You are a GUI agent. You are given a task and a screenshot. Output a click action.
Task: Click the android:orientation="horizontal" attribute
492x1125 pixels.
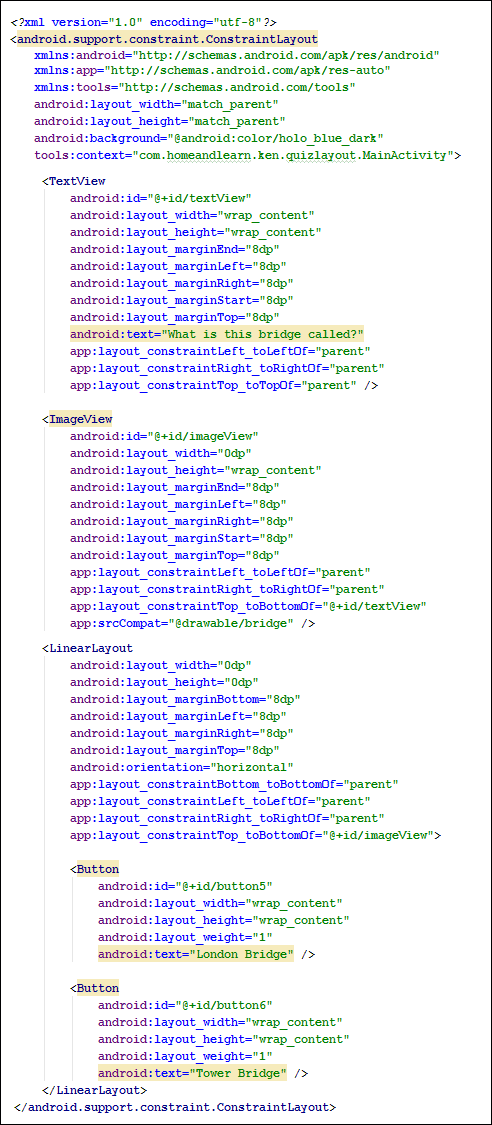pos(181,767)
